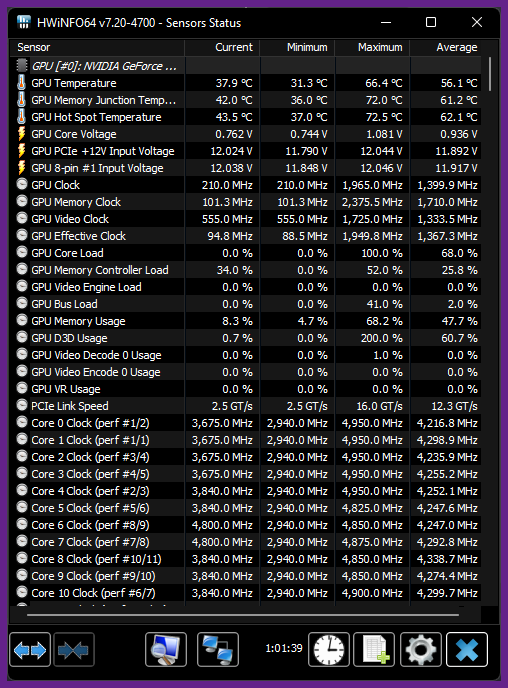Click thermometer icon for GPU Hot Spot Temperature
The width and height of the screenshot is (508, 688).
point(21,117)
